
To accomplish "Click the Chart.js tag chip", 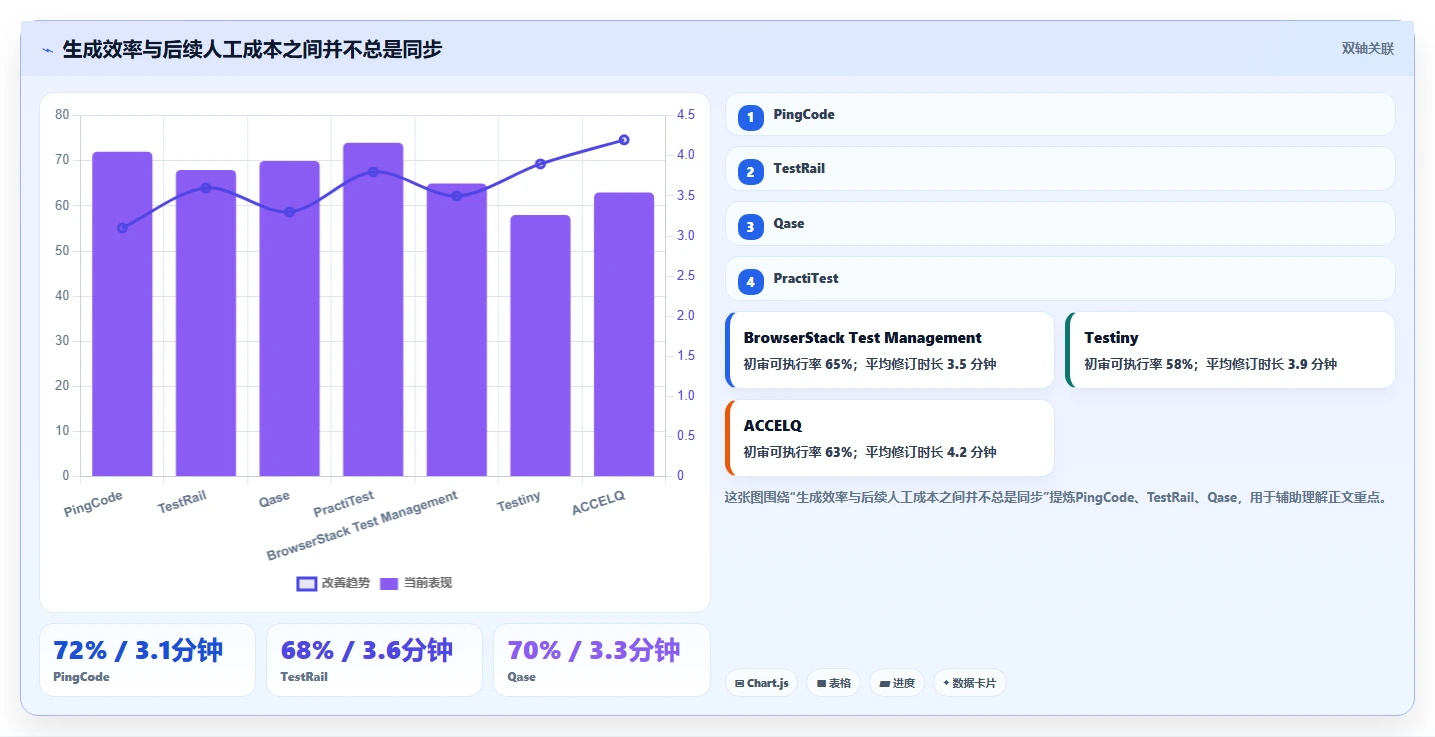I will coord(761,683).
